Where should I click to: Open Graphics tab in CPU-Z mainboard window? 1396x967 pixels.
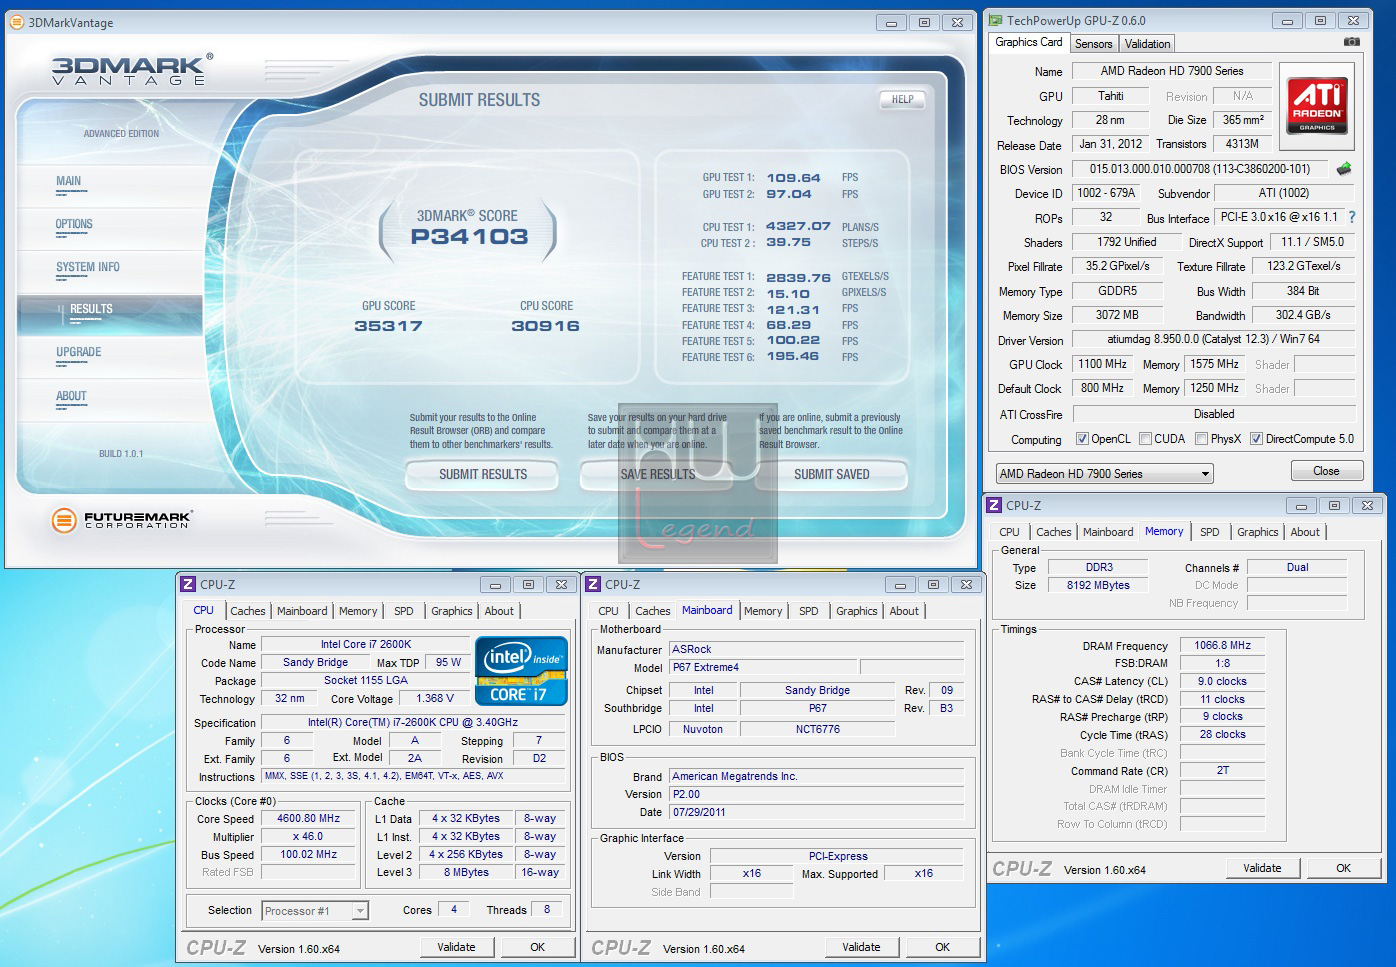[857, 611]
